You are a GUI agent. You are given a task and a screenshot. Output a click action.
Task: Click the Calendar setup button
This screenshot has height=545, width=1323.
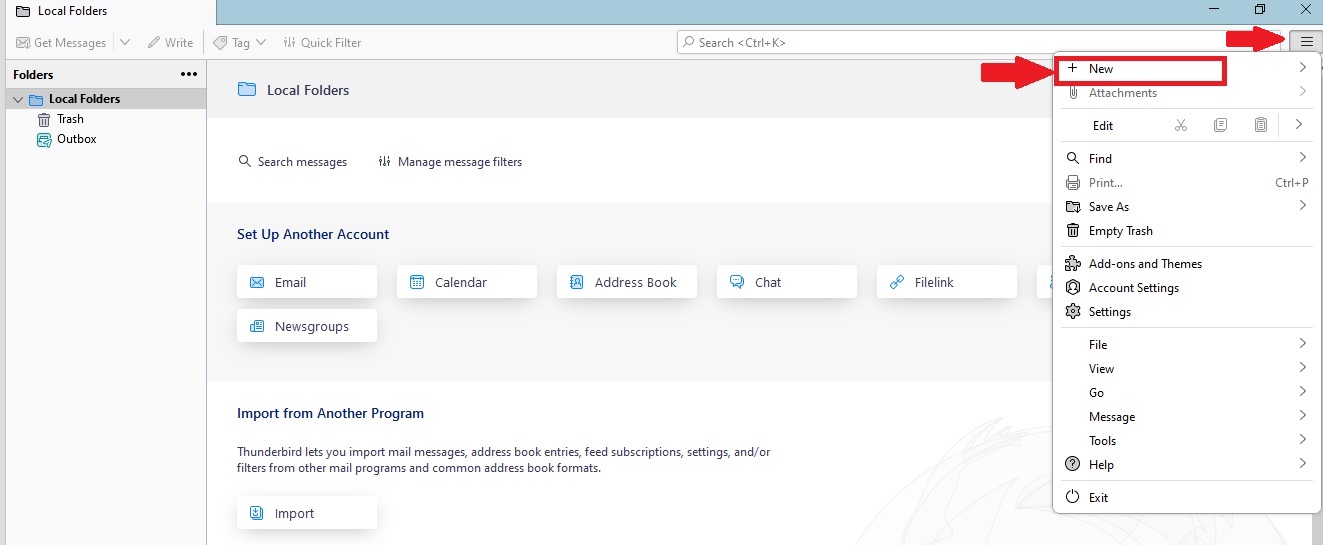pos(467,282)
